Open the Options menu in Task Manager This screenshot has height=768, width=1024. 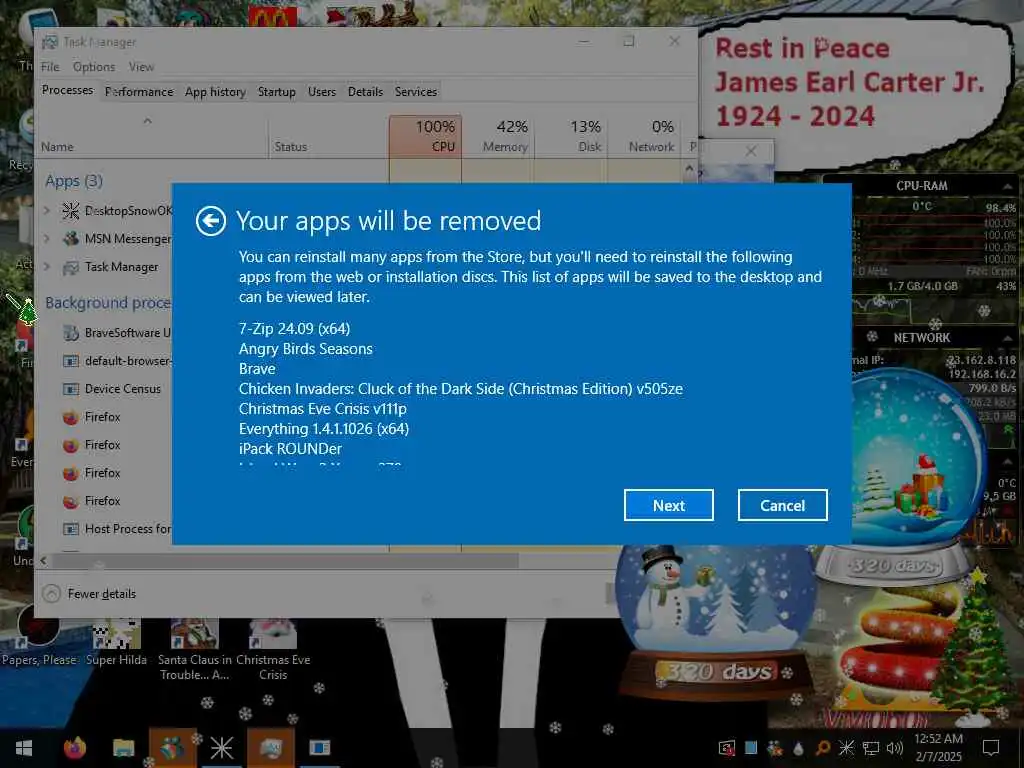[x=93, y=67]
